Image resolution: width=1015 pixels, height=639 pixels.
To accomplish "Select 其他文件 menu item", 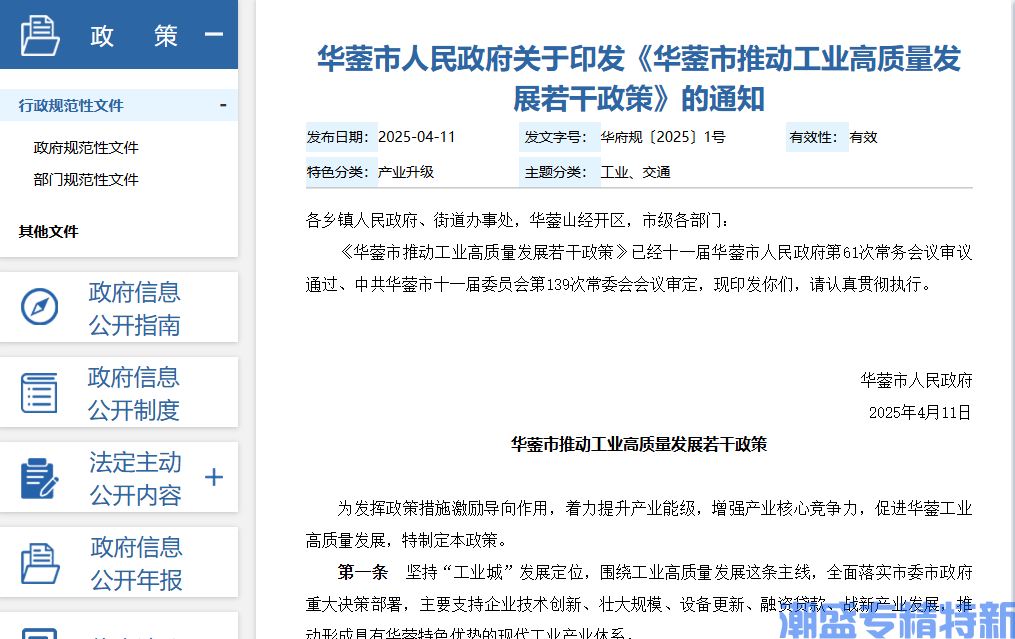I will pos(49,232).
